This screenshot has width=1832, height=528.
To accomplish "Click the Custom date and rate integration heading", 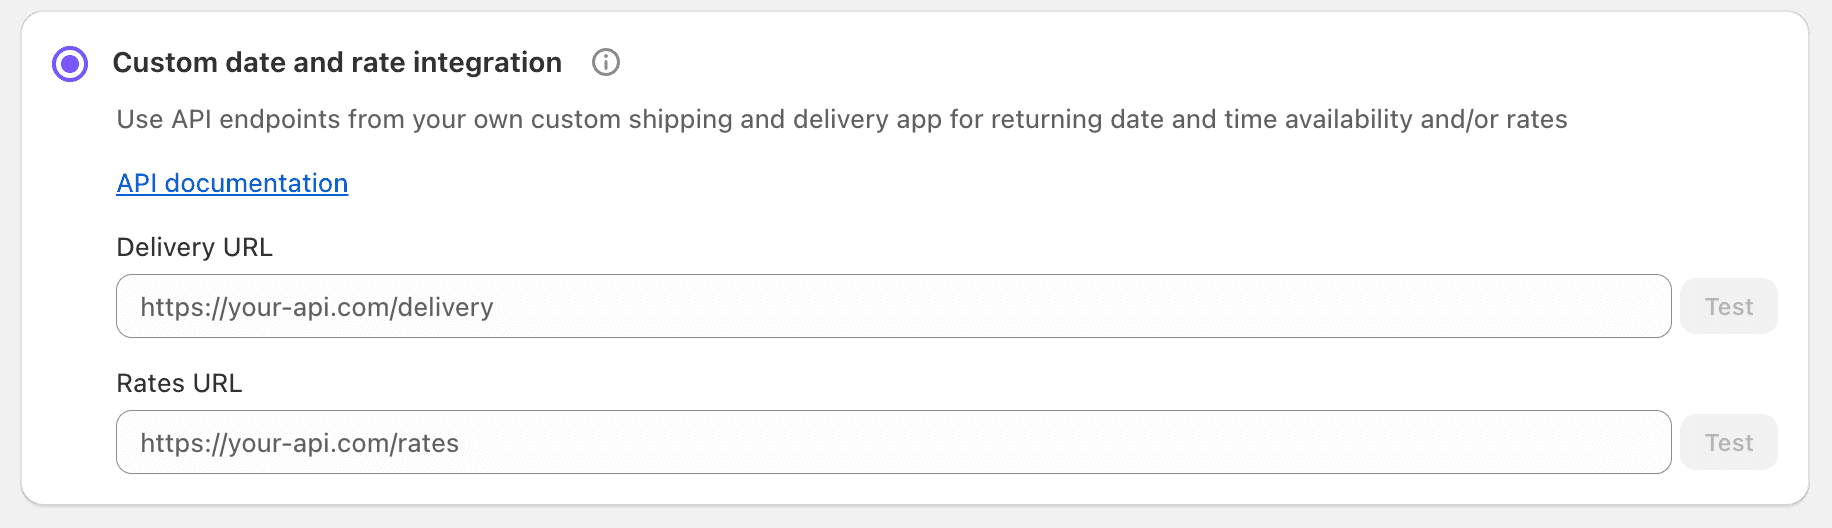I will click(x=337, y=63).
